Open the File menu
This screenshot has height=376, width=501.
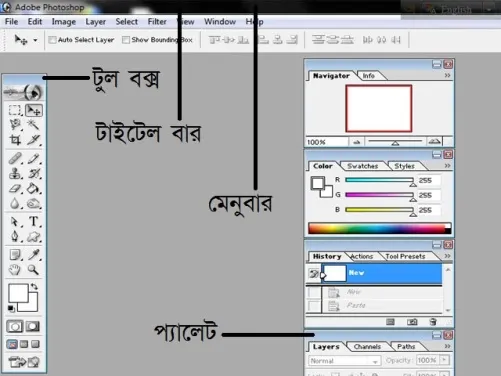click(12, 22)
